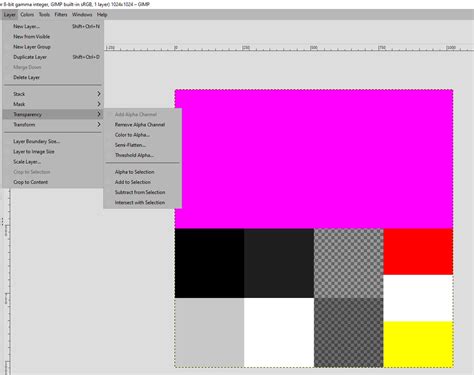The height and width of the screenshot is (375, 474).
Task: Click the lighter transparent checkered square
Action: [x=349, y=263]
